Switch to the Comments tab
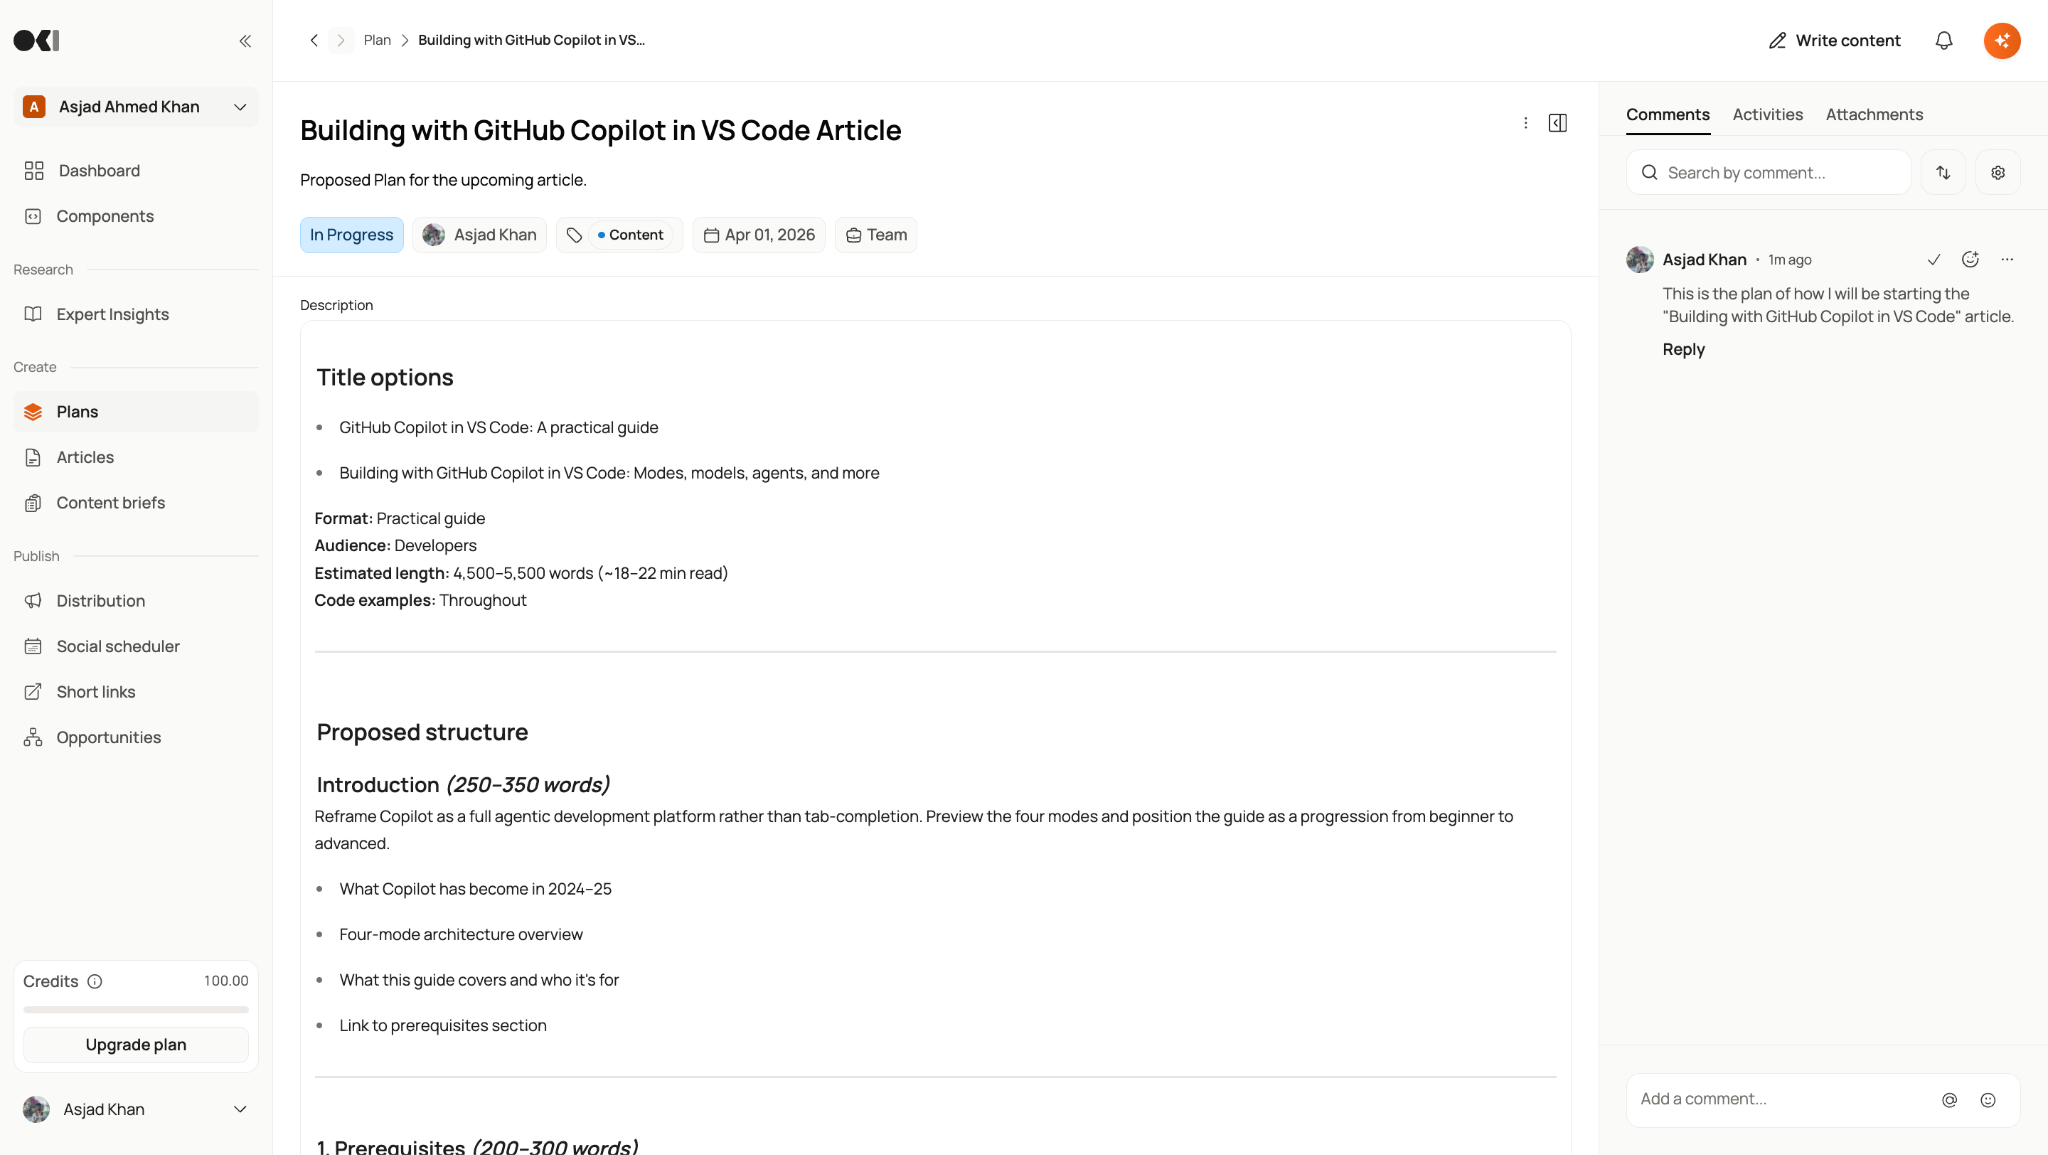 (x=1668, y=115)
